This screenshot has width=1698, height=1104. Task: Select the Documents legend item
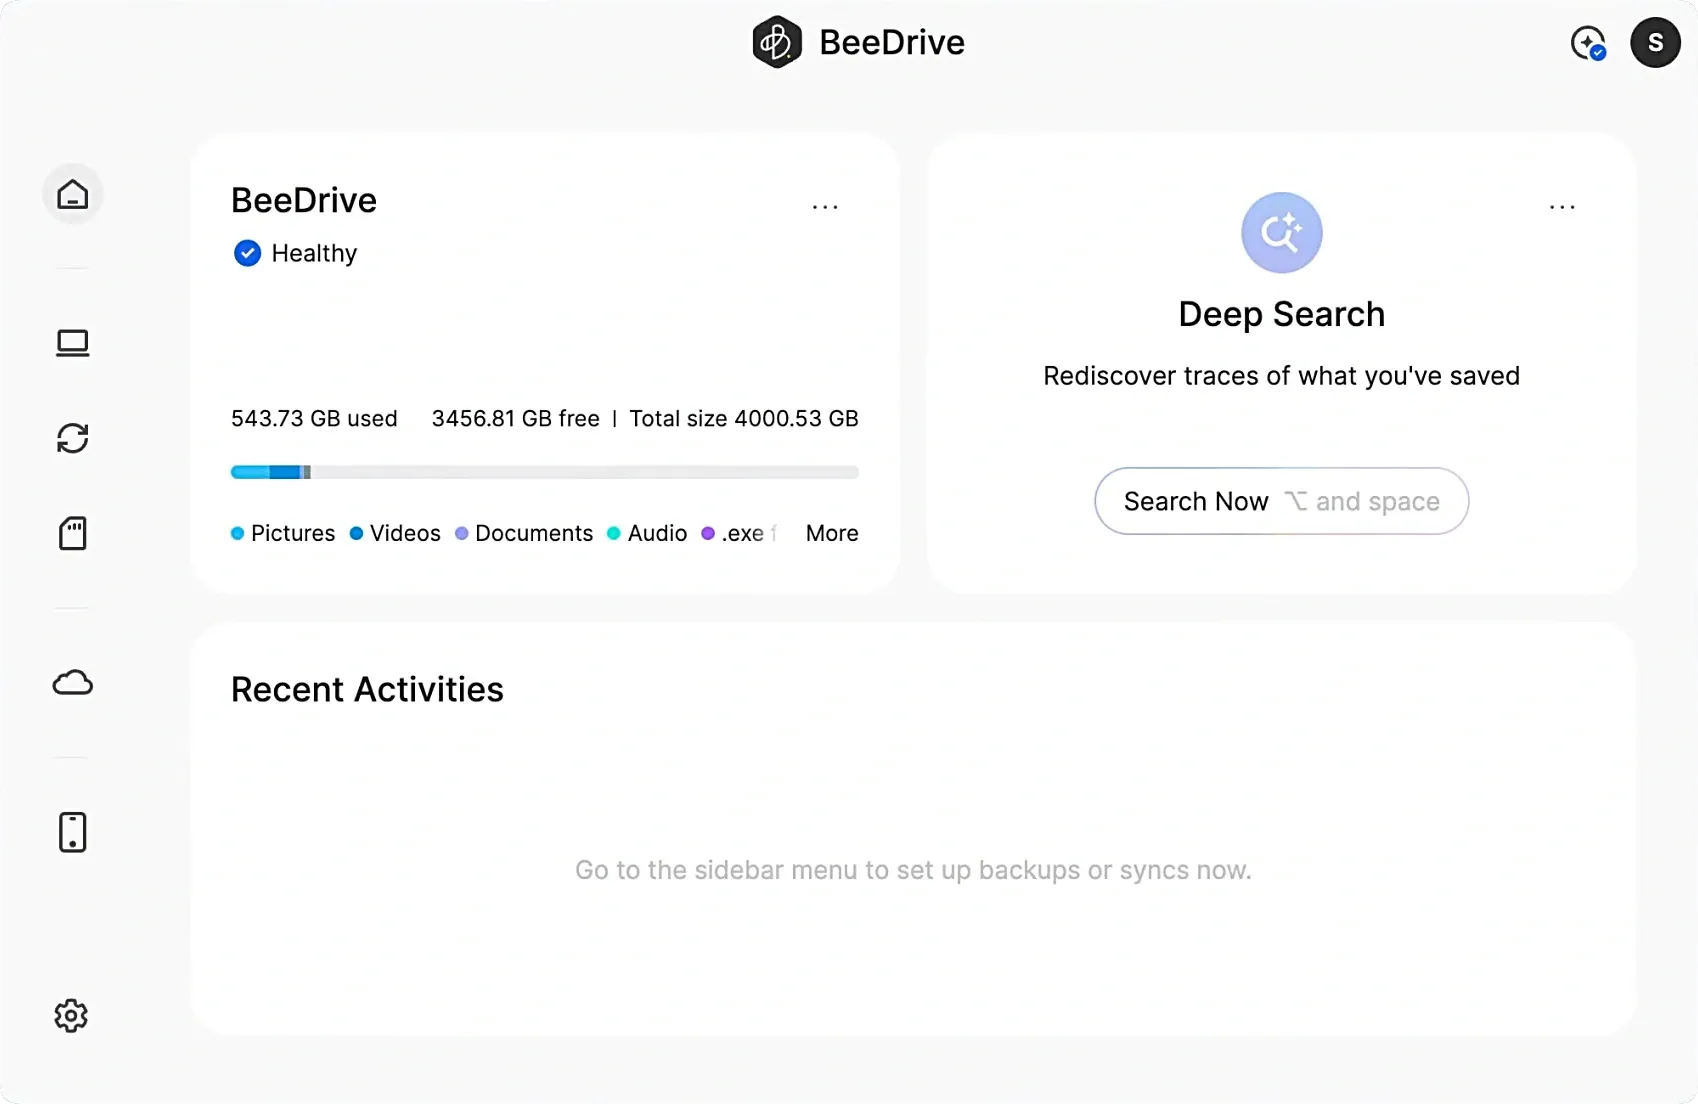pyautogui.click(x=524, y=533)
